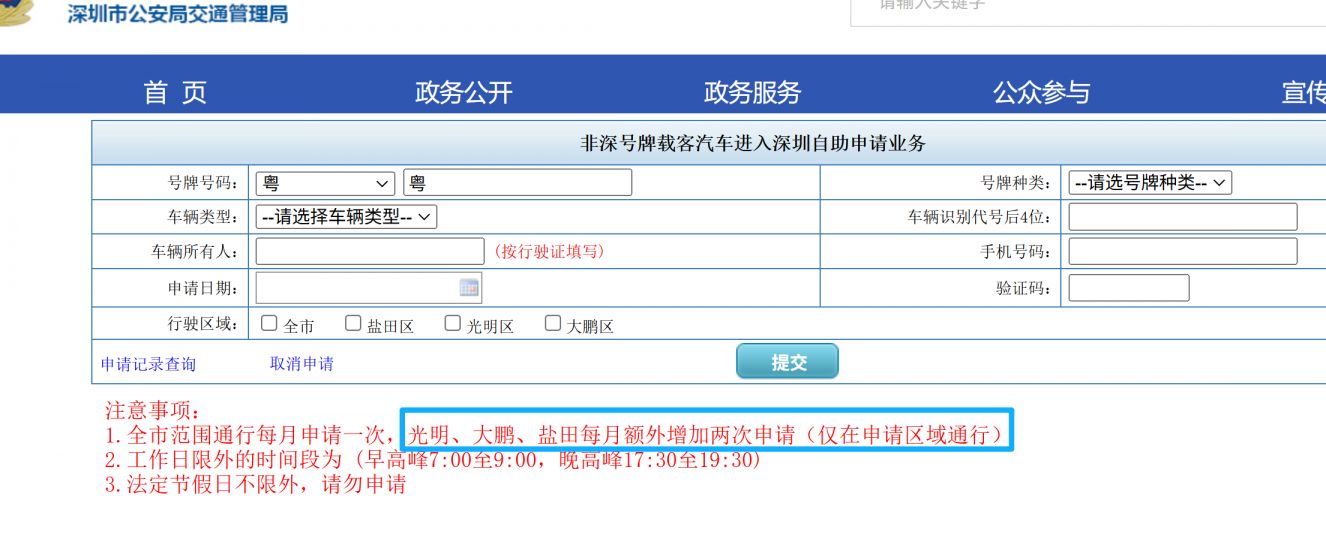
Task: Check the 全市 driving area checkbox
Action: [269, 323]
